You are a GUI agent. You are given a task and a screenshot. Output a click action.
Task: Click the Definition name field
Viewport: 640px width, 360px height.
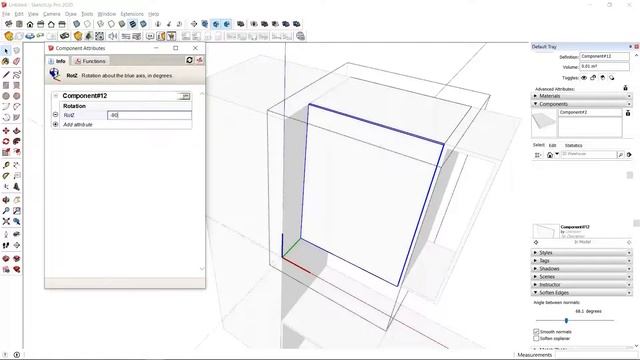coord(604,56)
